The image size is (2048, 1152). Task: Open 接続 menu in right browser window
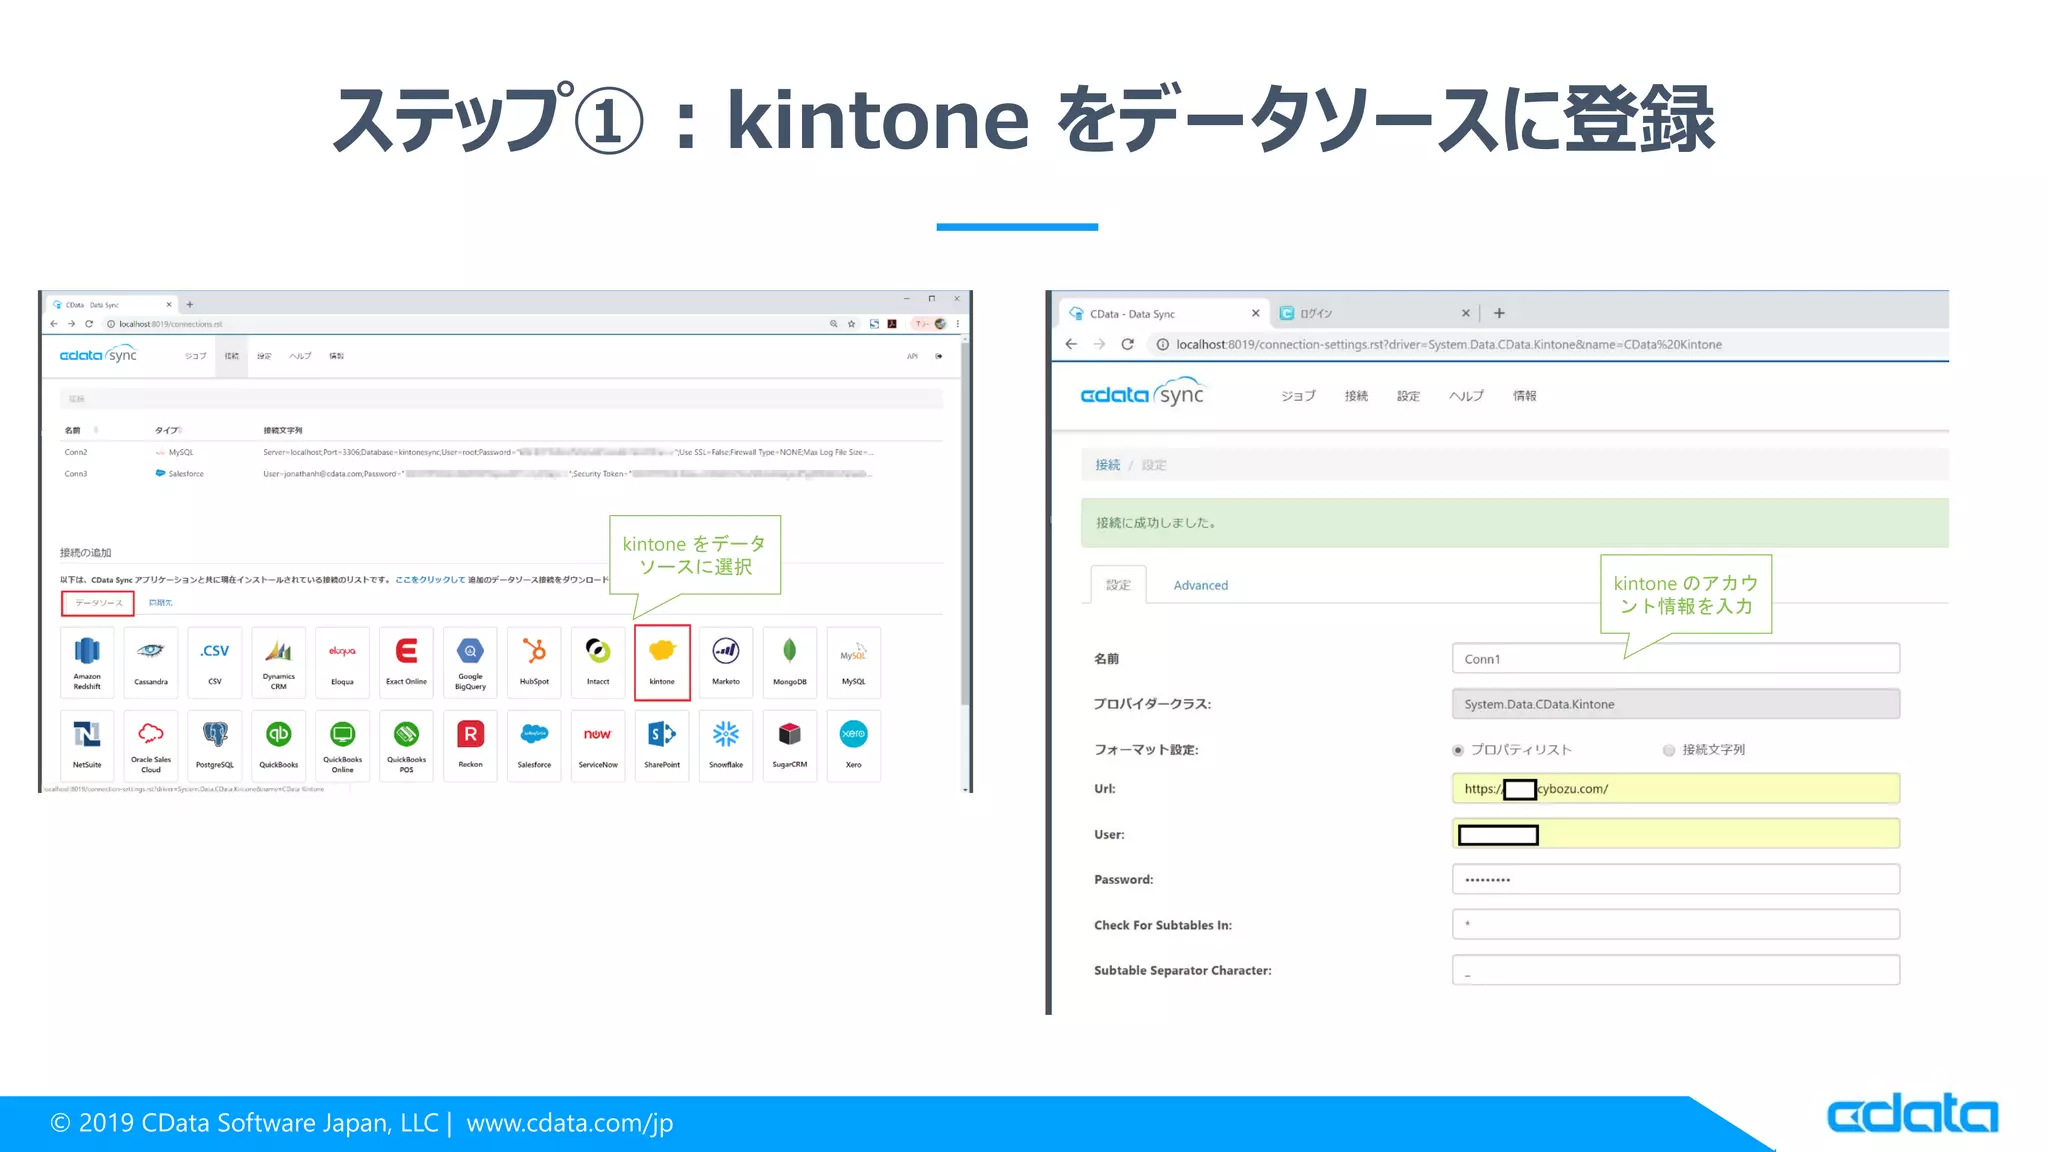pos(1356,396)
